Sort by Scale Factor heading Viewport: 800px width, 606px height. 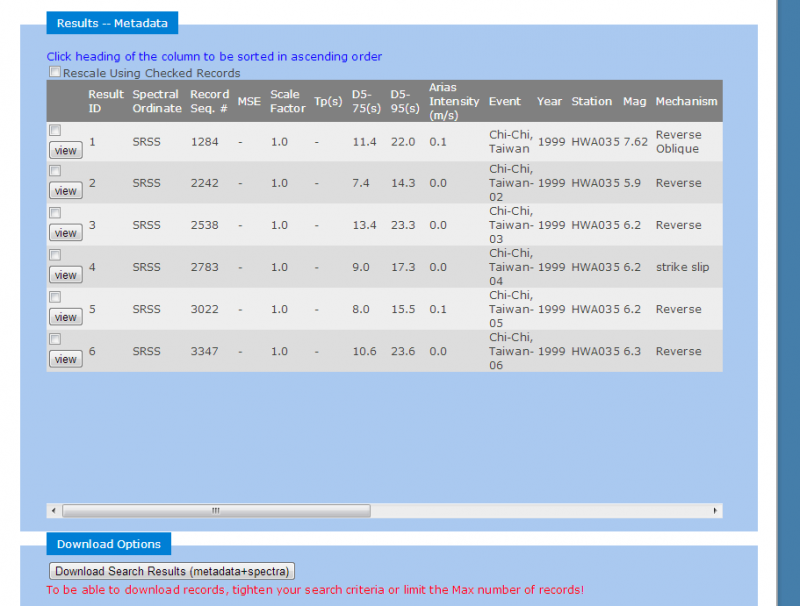[287, 101]
